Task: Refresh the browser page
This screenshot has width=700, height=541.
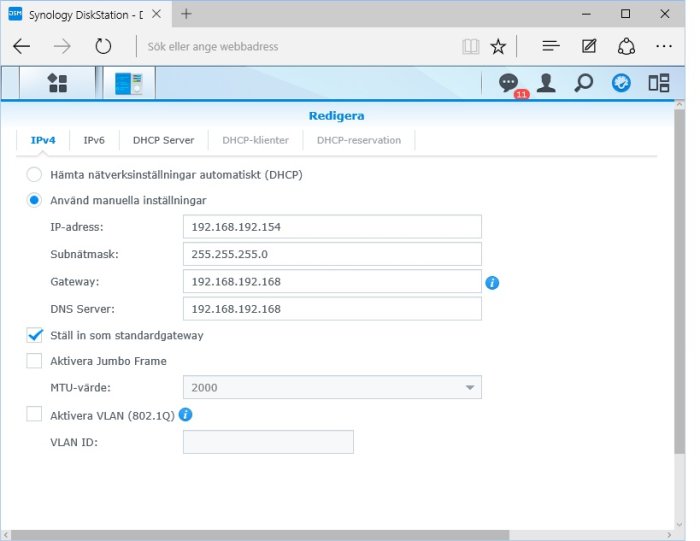Action: coord(103,46)
